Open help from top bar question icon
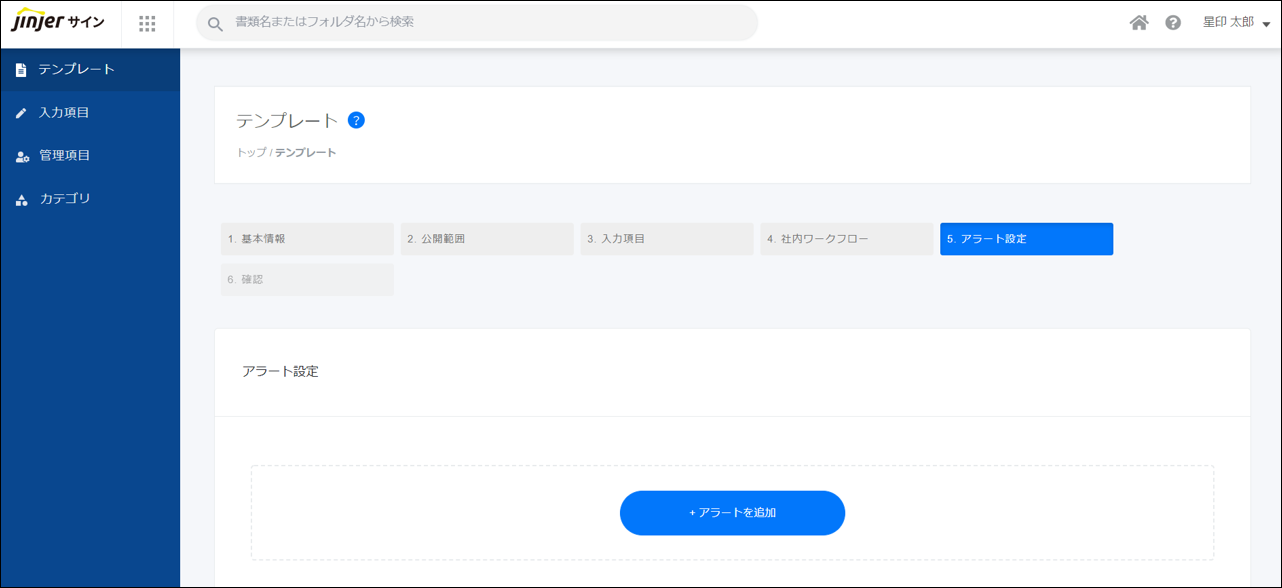 [x=1173, y=23]
